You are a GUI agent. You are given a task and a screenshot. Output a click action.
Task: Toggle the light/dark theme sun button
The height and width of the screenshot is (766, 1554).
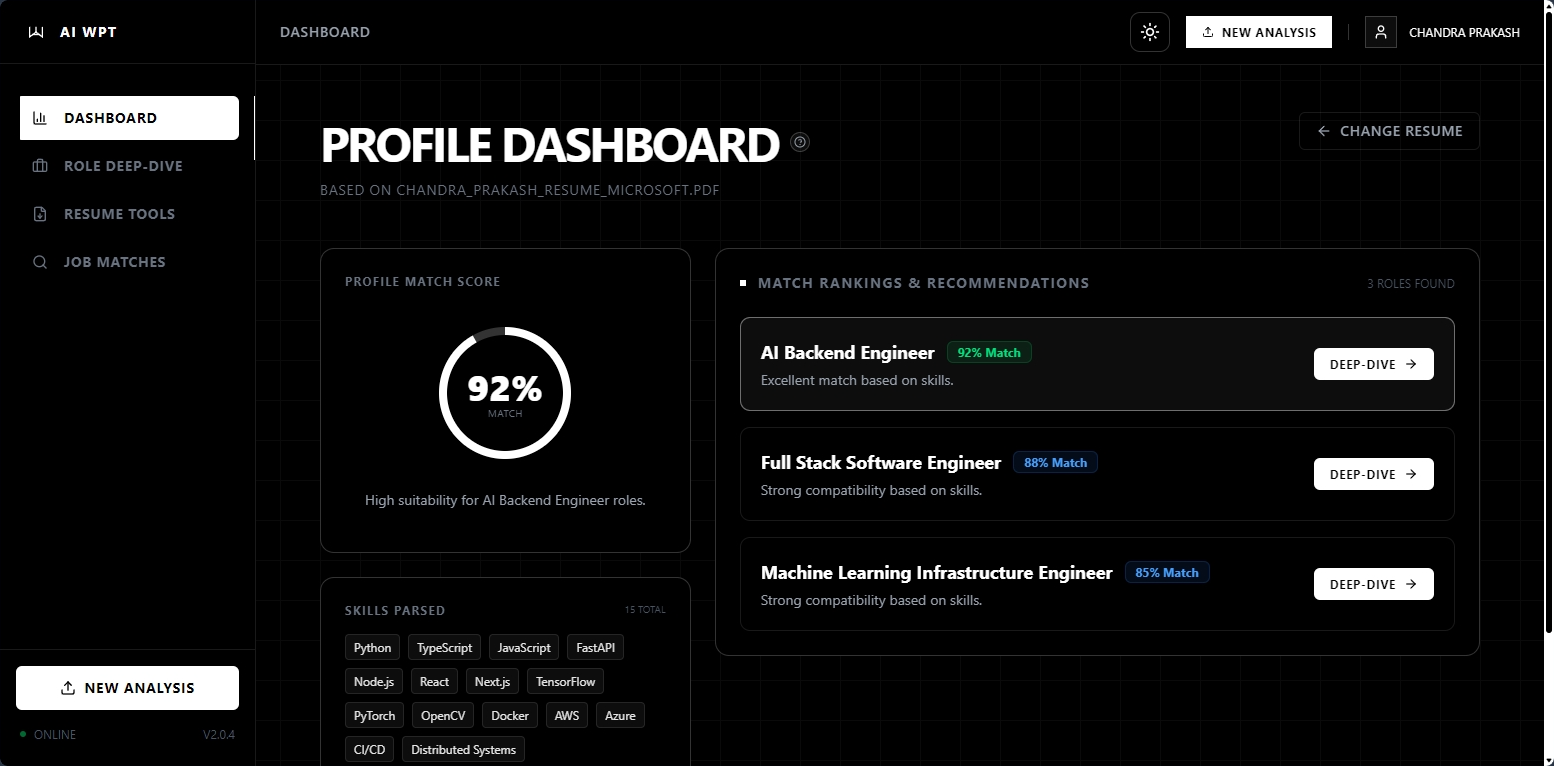(x=1150, y=32)
